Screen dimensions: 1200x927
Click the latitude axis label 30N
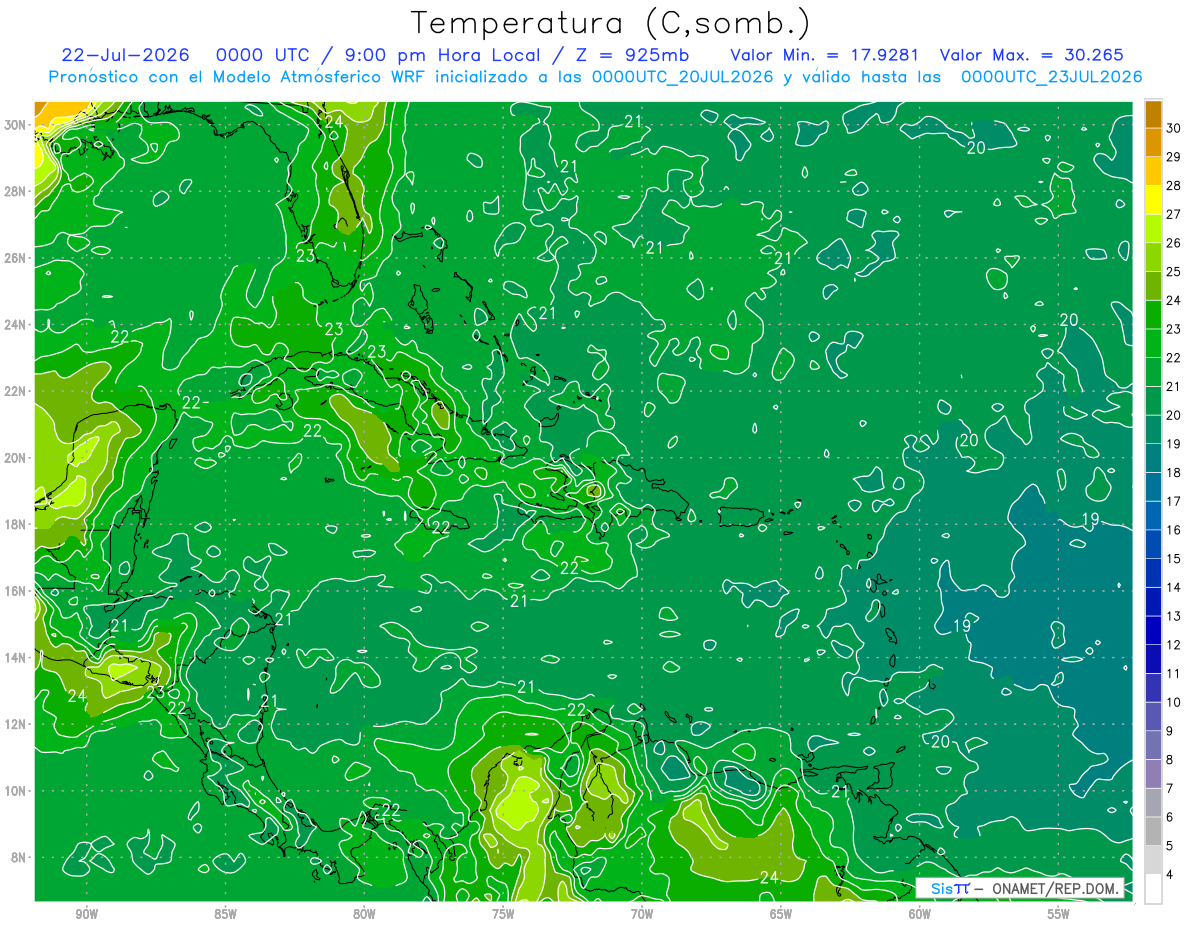pyautogui.click(x=17, y=125)
